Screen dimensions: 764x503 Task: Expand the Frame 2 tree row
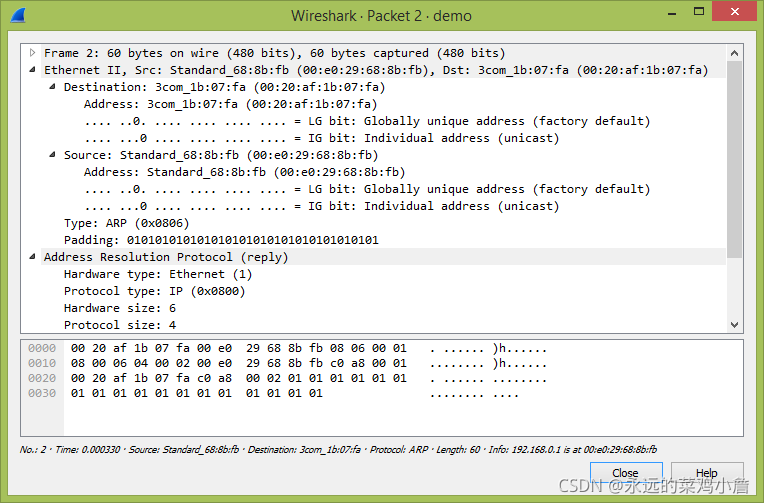[32, 53]
